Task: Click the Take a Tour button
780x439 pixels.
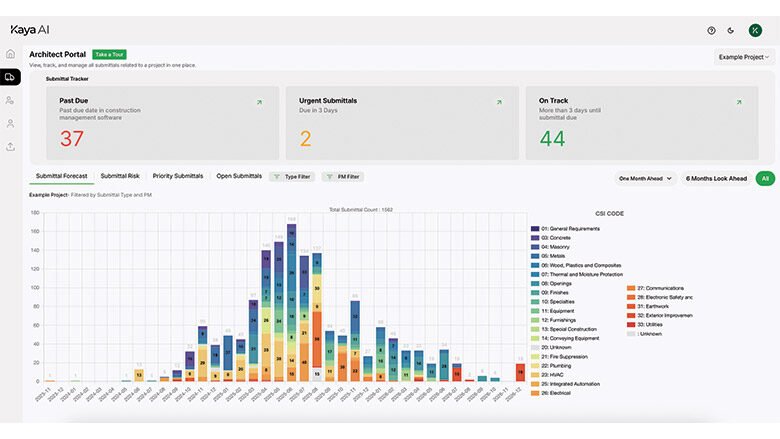Action: [109, 54]
